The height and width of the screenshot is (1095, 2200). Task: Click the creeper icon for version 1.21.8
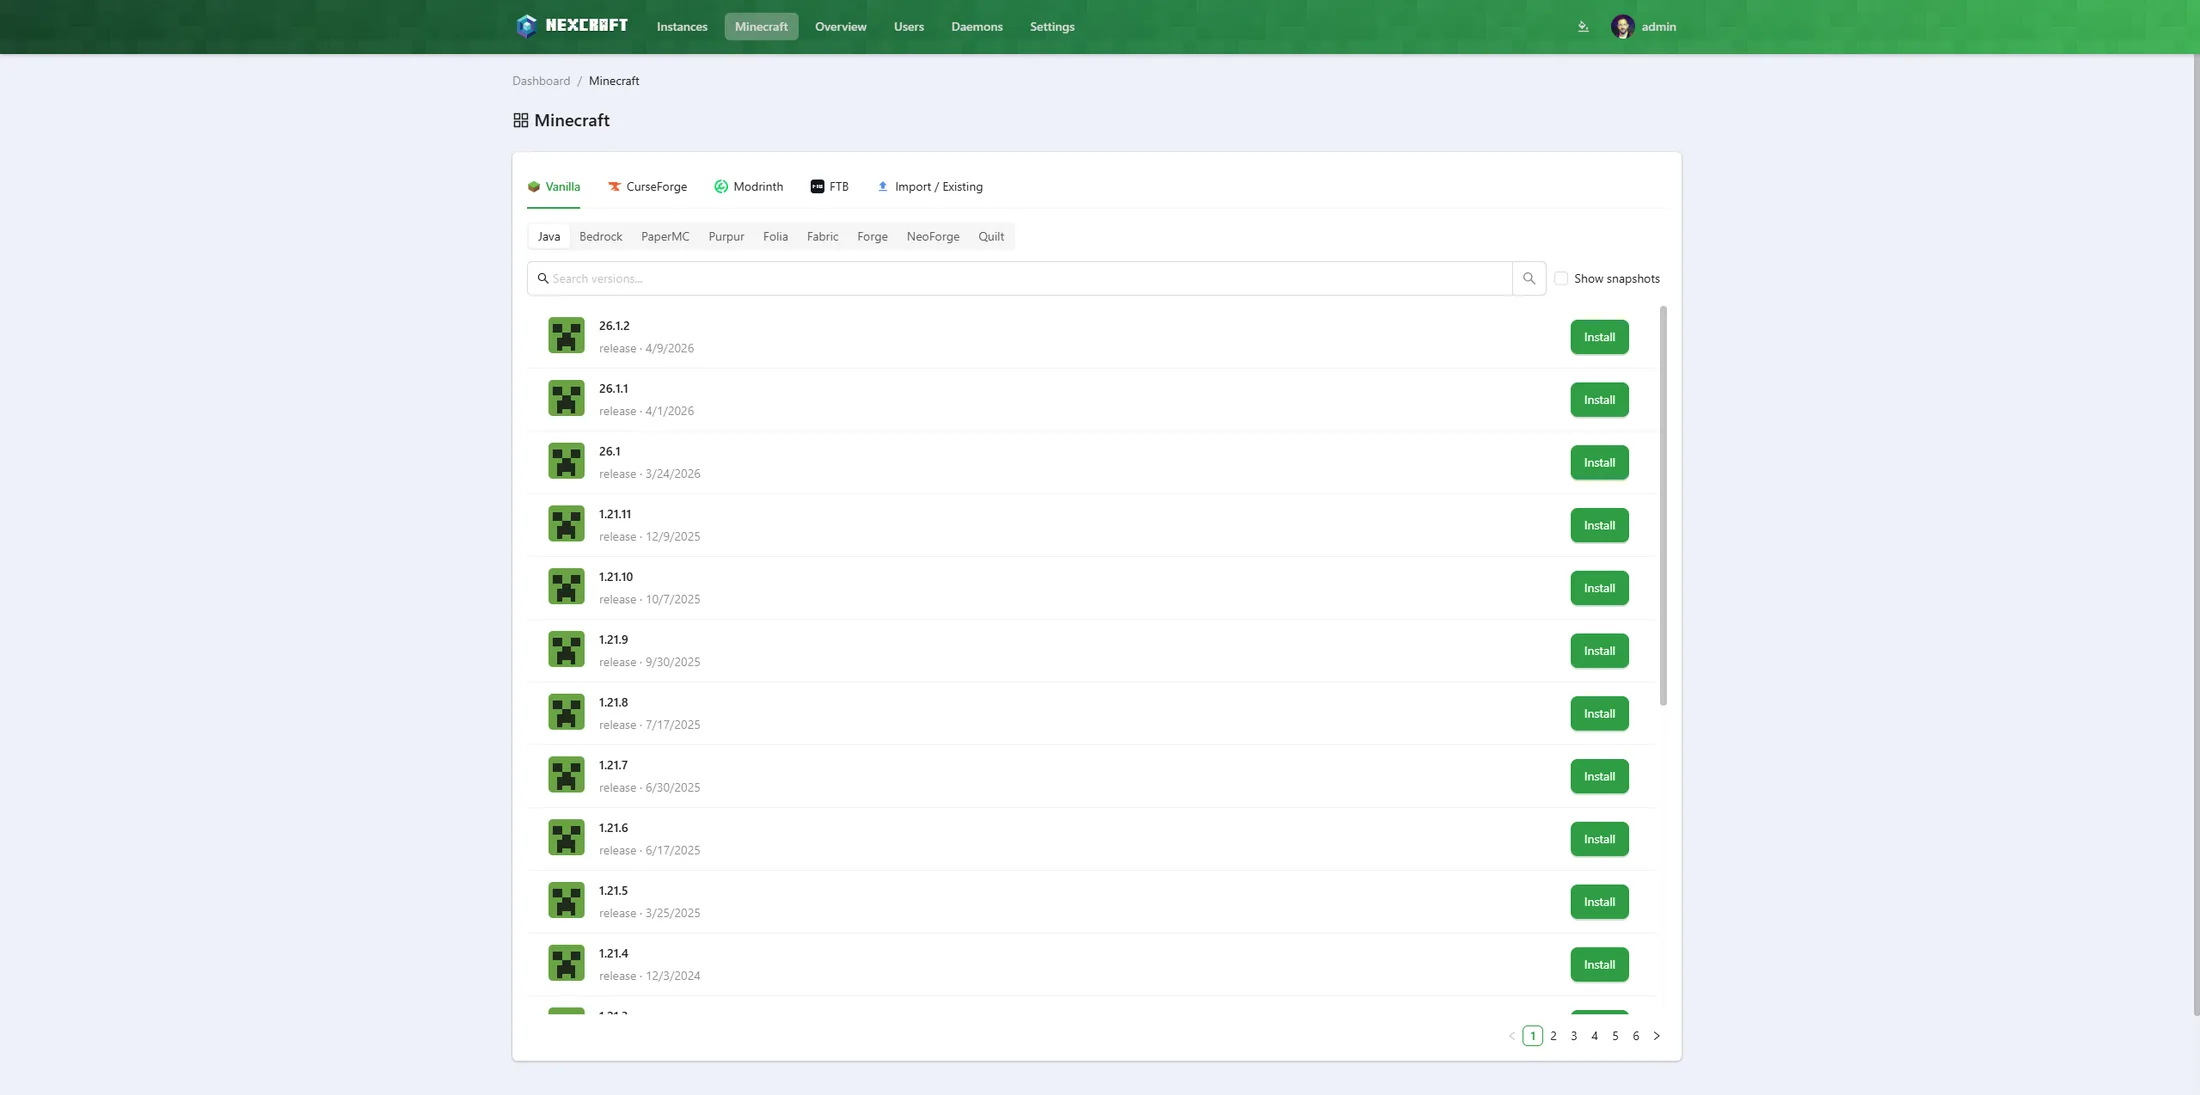click(x=566, y=713)
